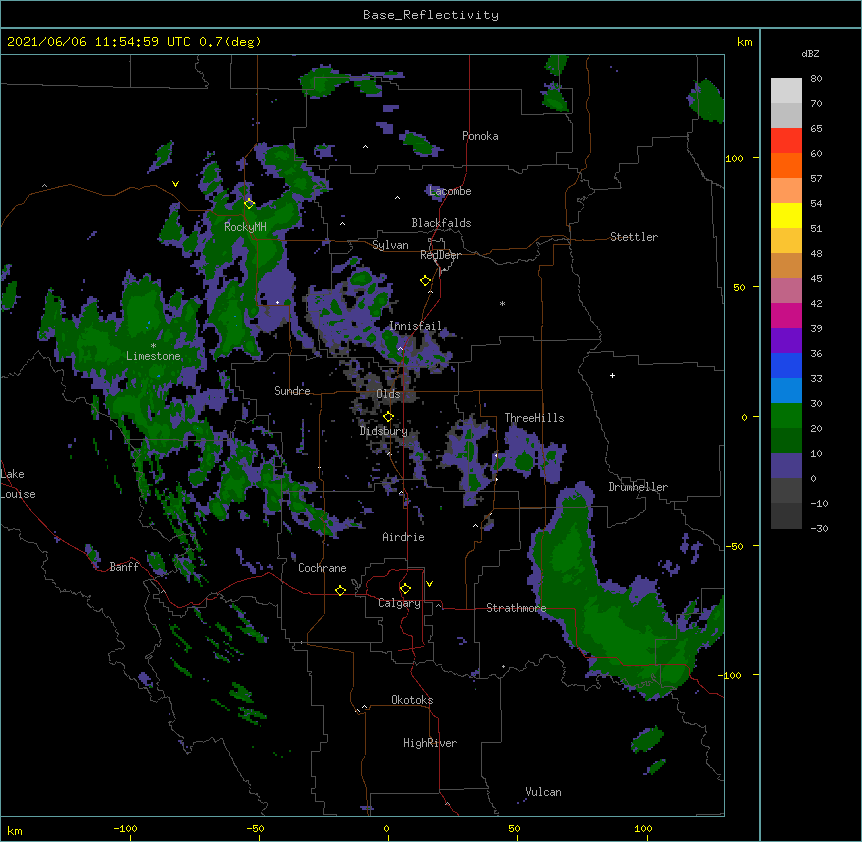Click the Lacombe label
The width and height of the screenshot is (862, 842).
450,191
